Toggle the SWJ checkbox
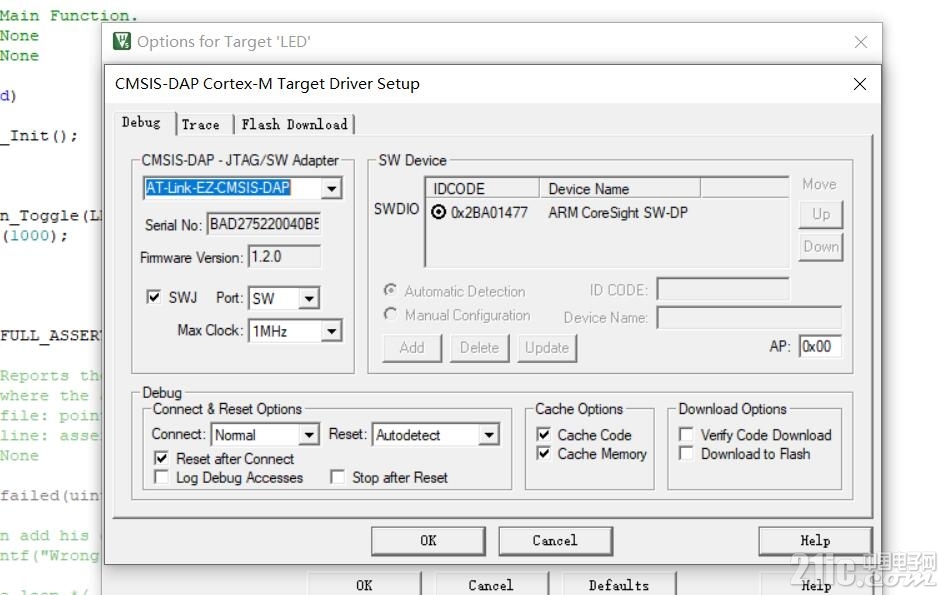This screenshot has height=595, width=944. click(x=154, y=297)
